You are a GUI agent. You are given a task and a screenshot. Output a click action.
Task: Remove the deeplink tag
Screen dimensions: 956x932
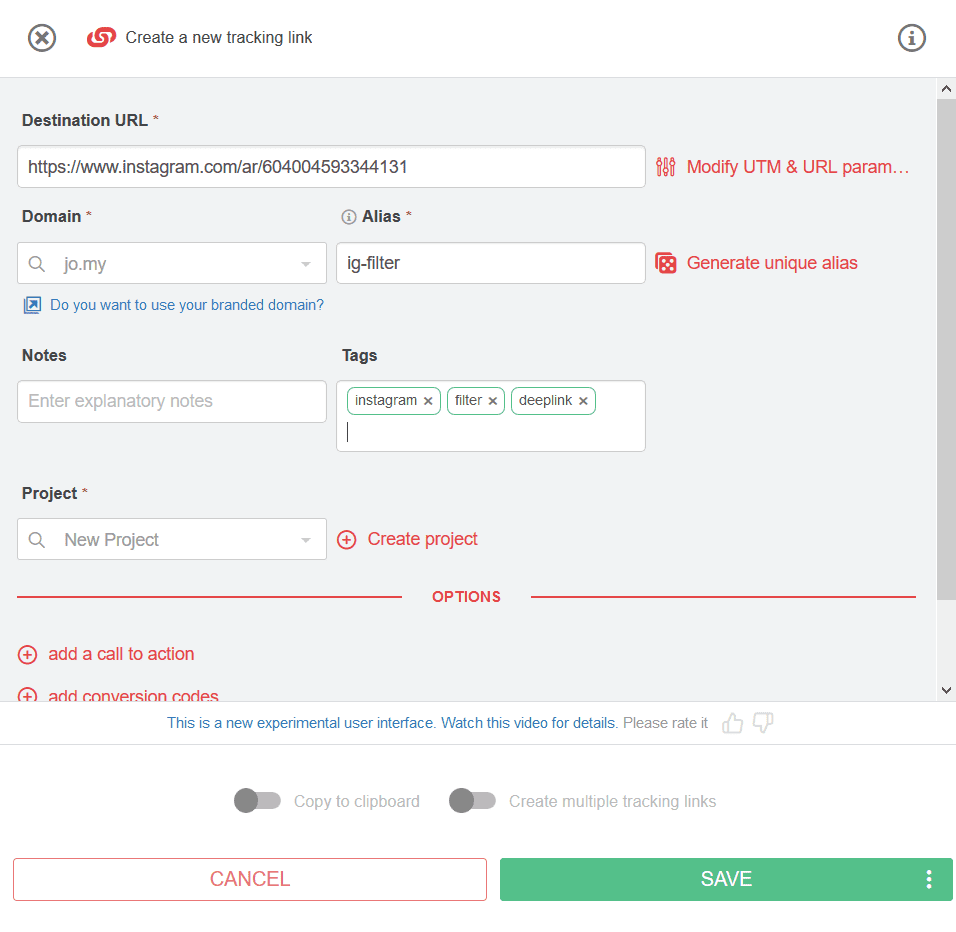[x=583, y=401]
